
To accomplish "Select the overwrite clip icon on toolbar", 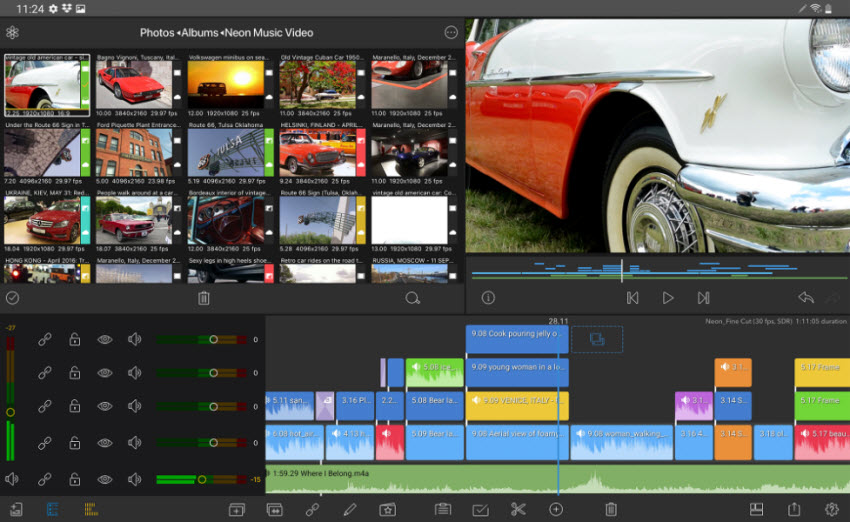I will coord(274,510).
